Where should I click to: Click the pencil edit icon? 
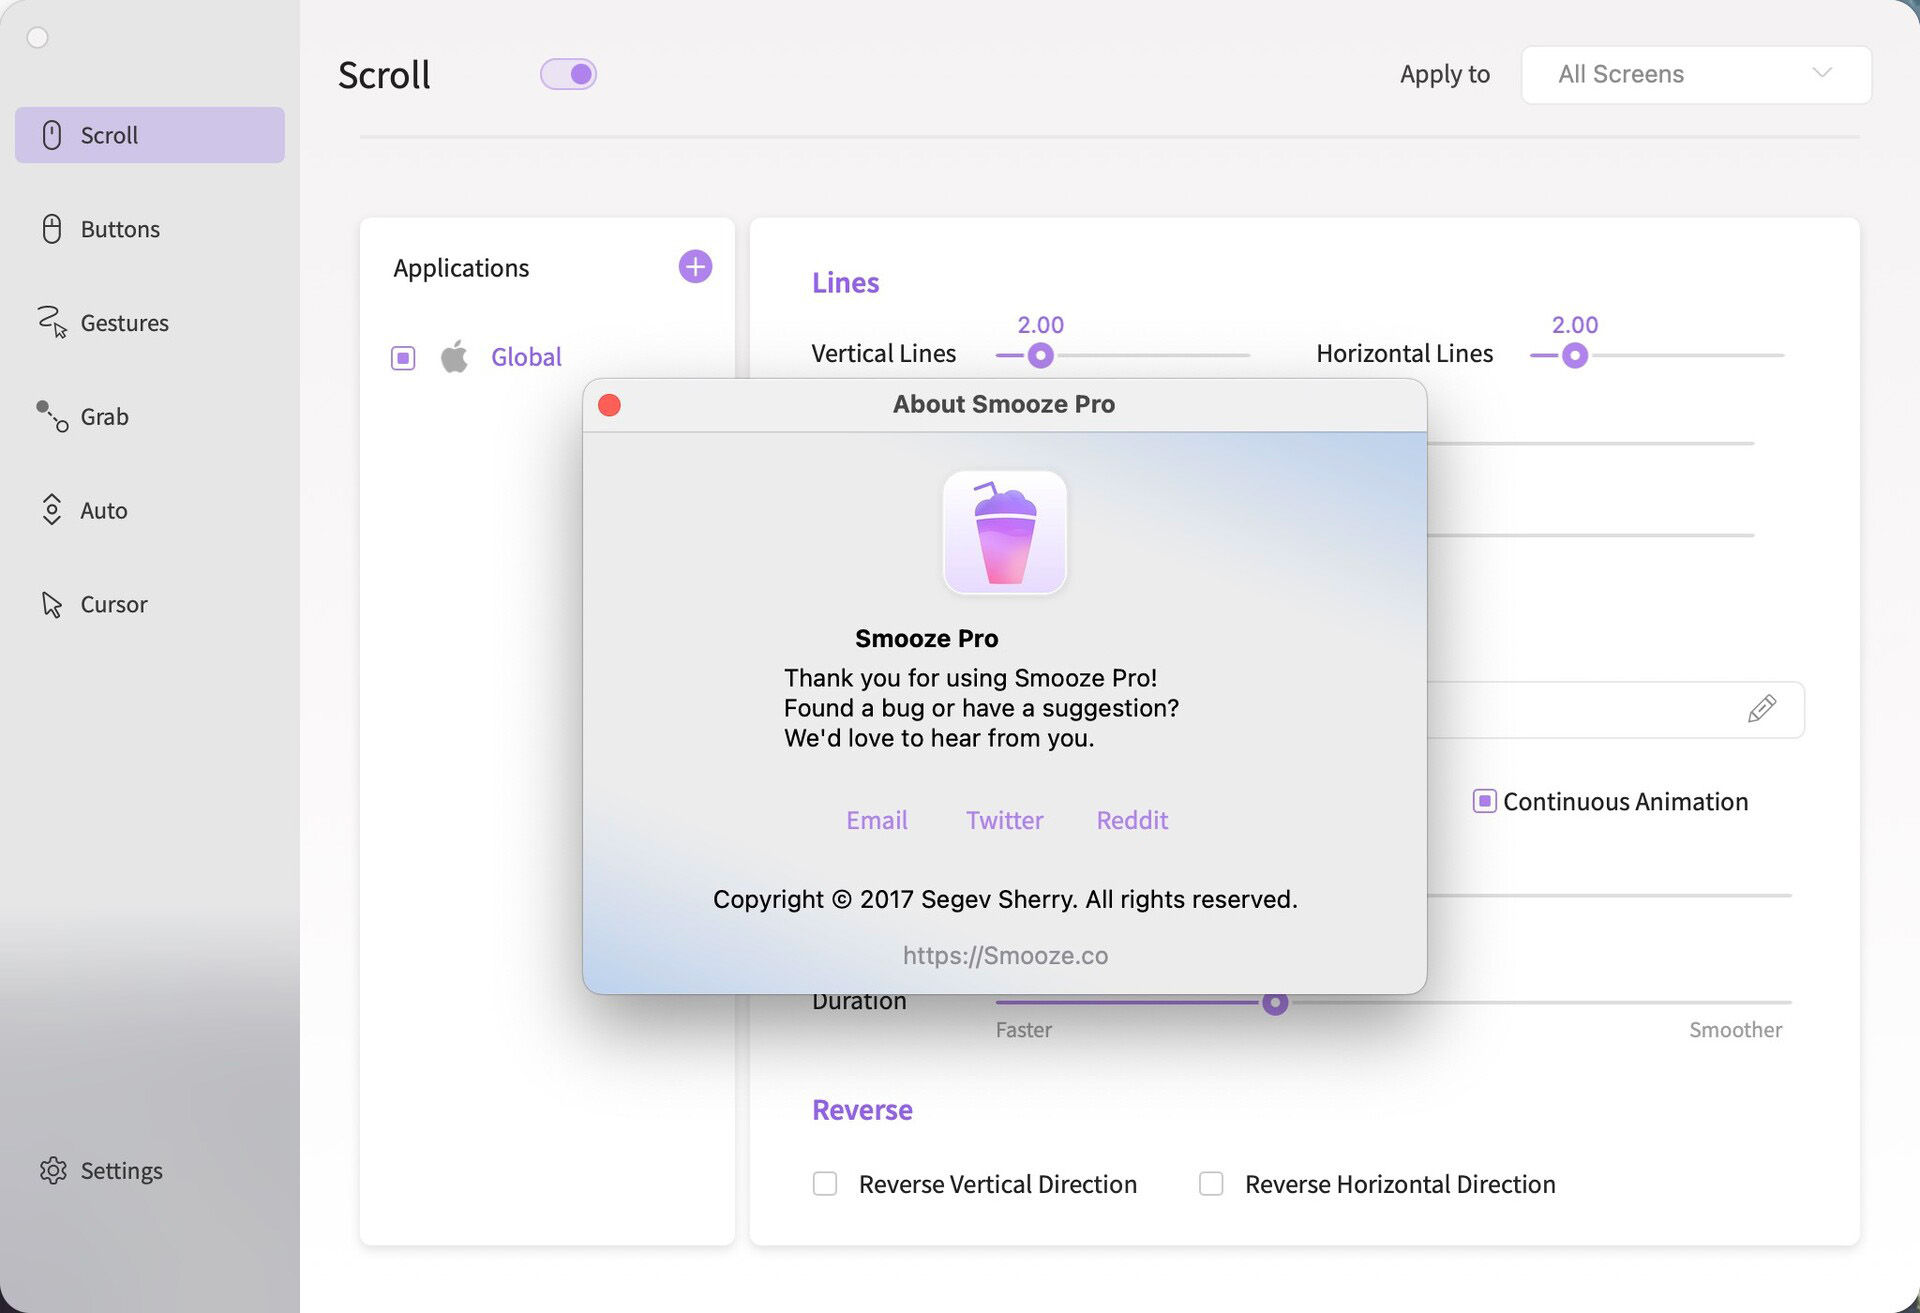[x=1762, y=709]
